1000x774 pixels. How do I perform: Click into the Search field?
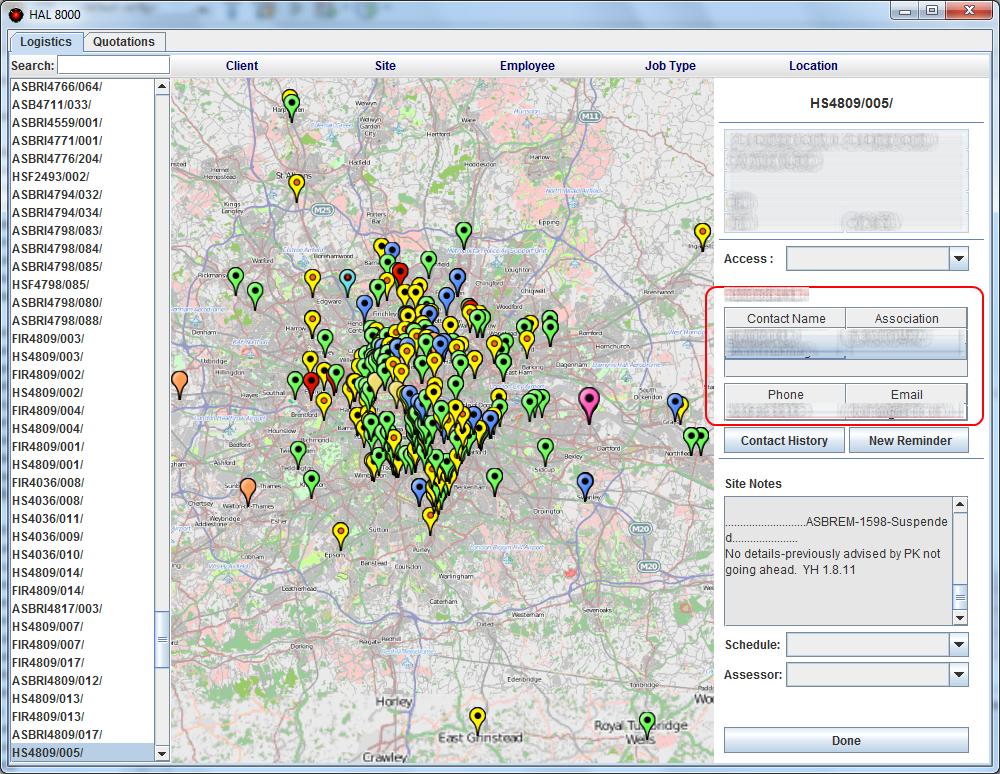[113, 66]
